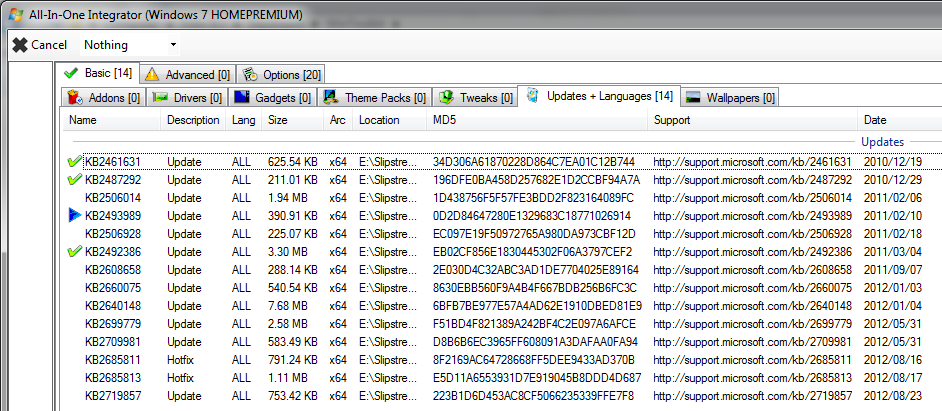Click the MD5 value 34D306A61870228D864C7EA01C12B744
This screenshot has width=942, height=411.
click(x=533, y=162)
